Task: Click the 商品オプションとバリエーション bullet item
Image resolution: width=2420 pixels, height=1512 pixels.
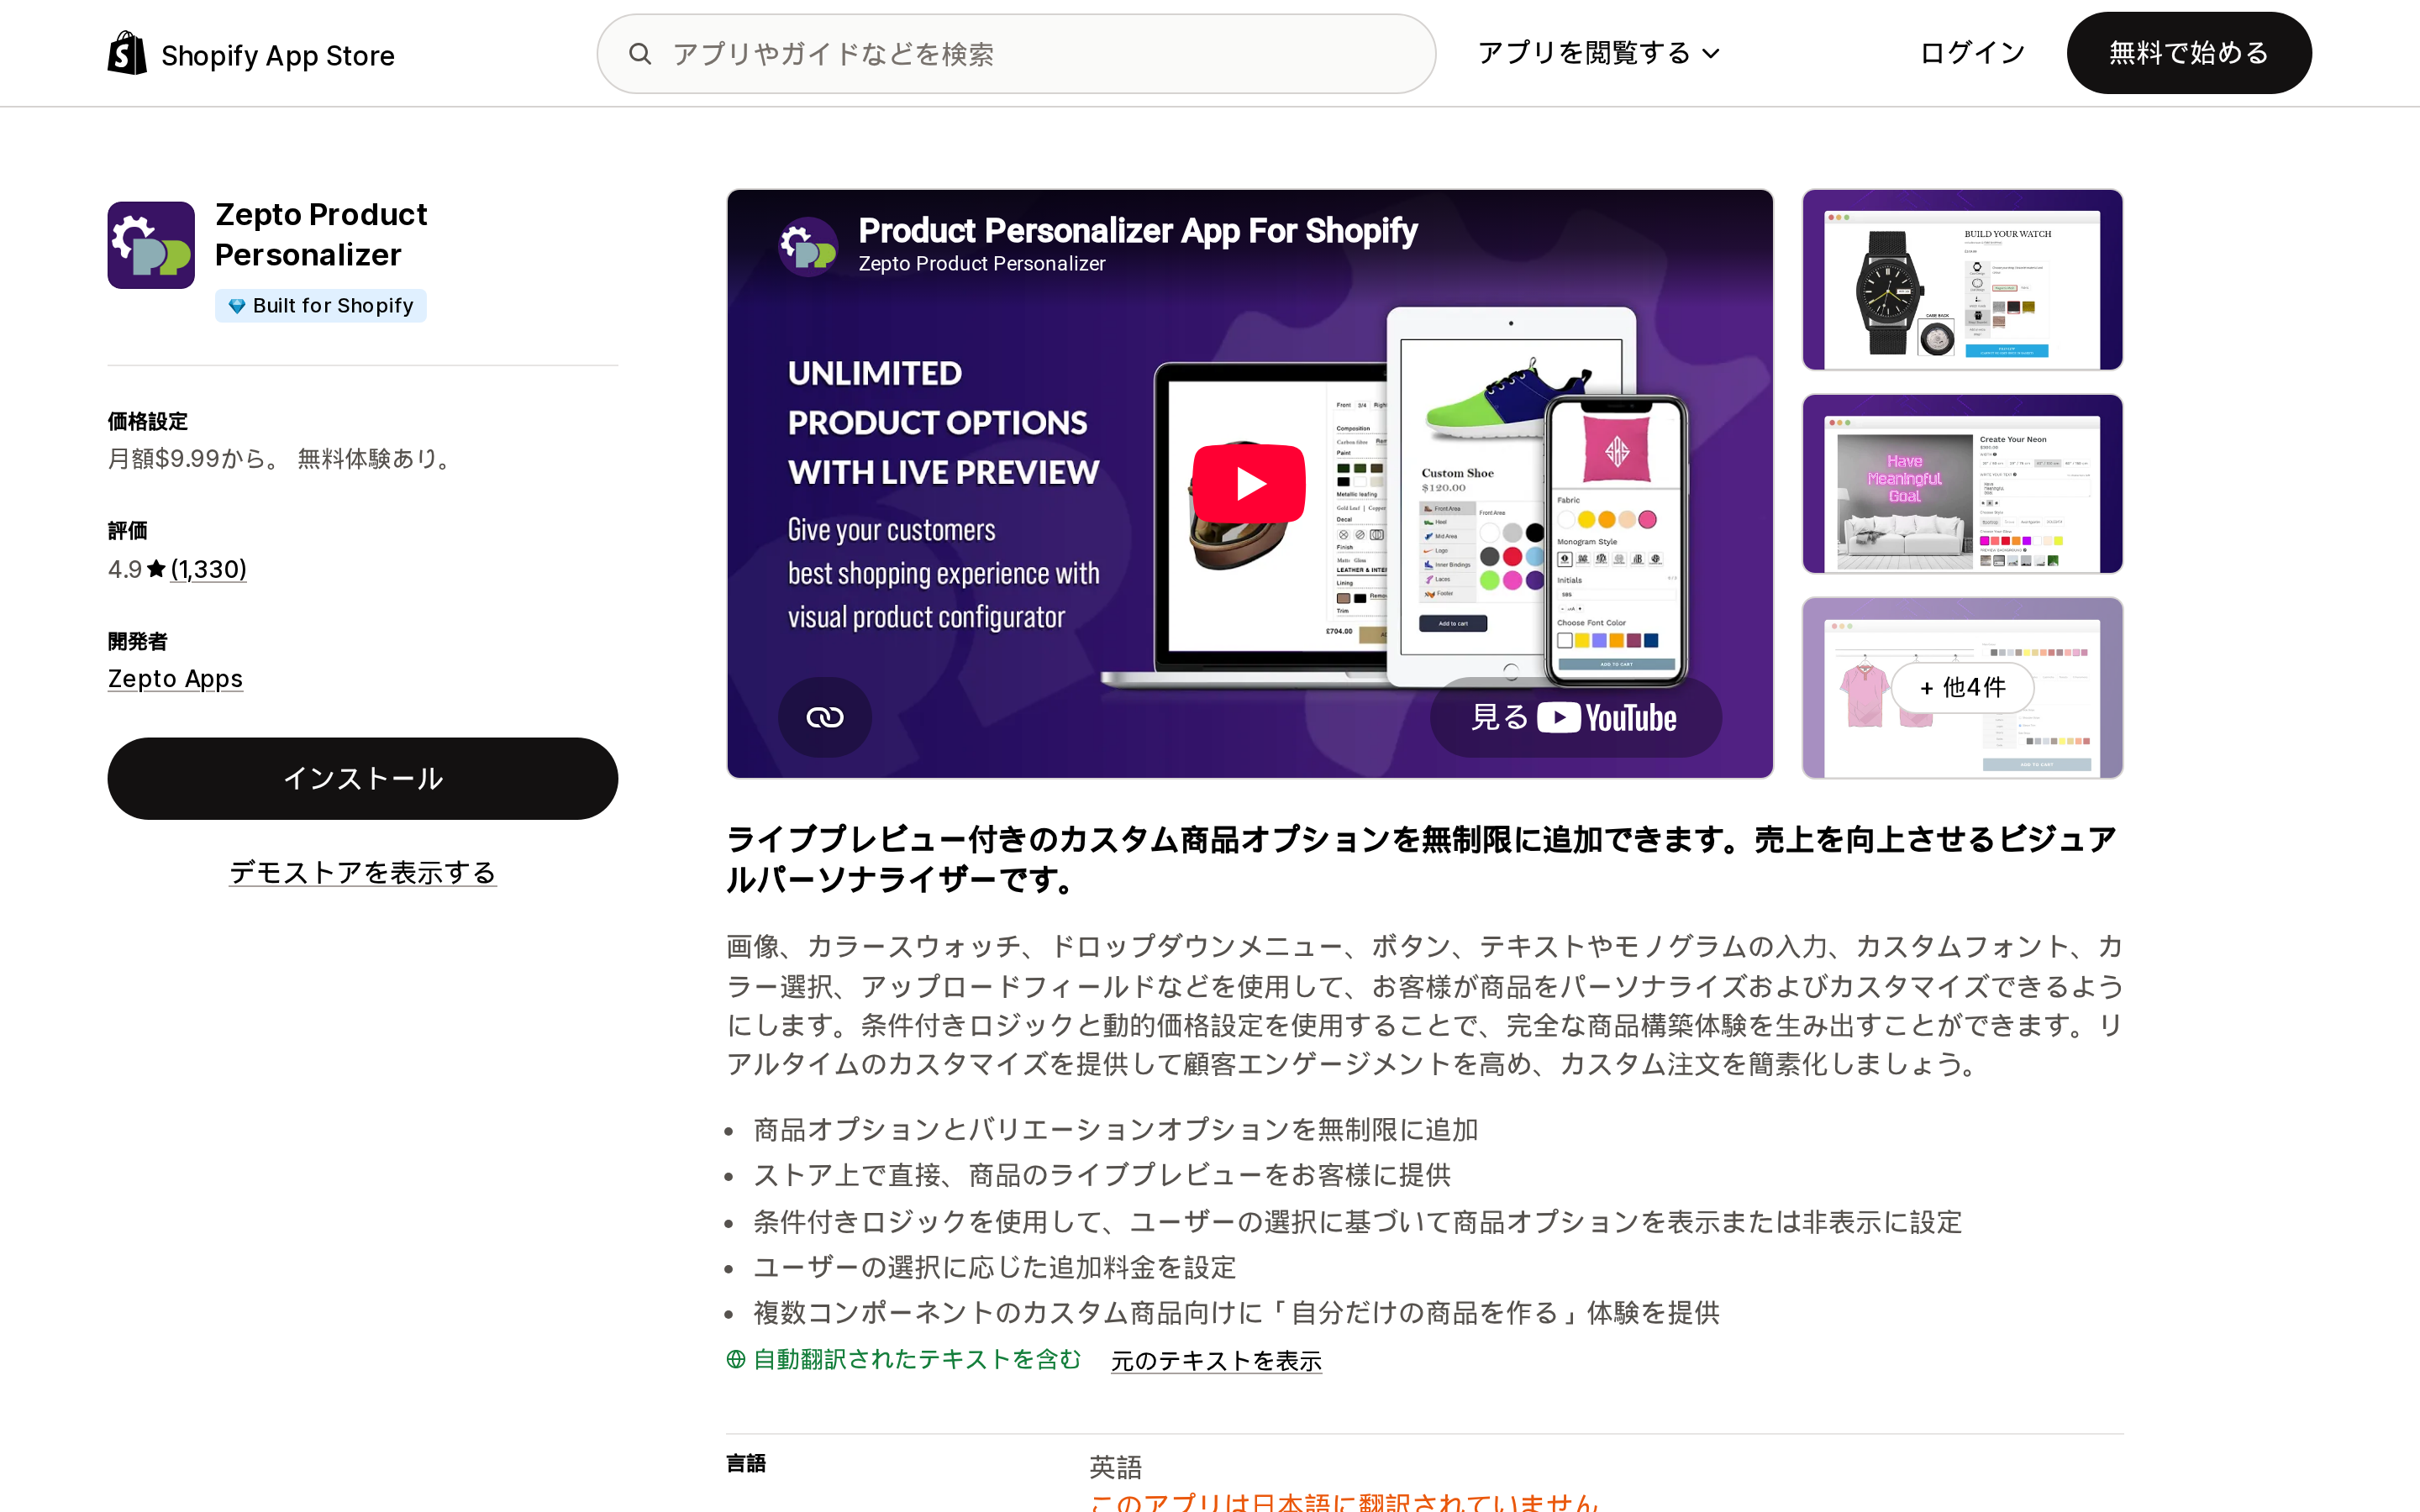Action: 1116,1130
